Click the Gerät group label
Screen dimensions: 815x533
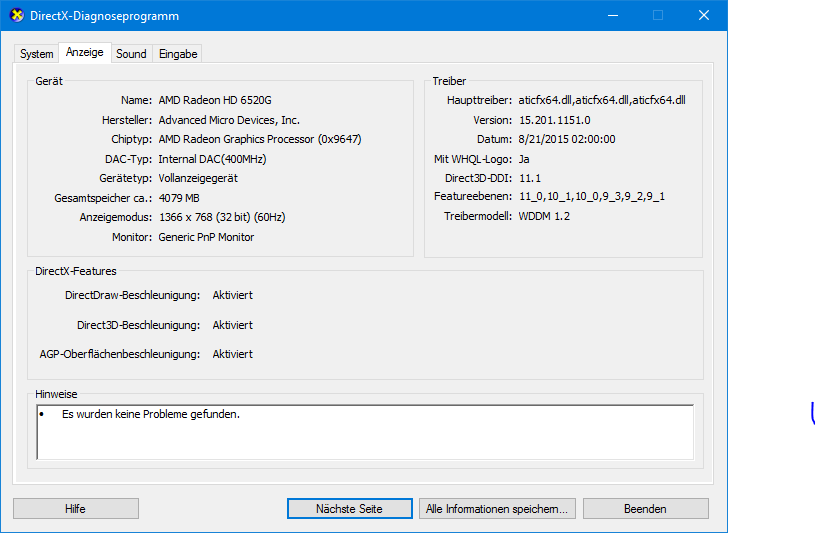click(49, 81)
